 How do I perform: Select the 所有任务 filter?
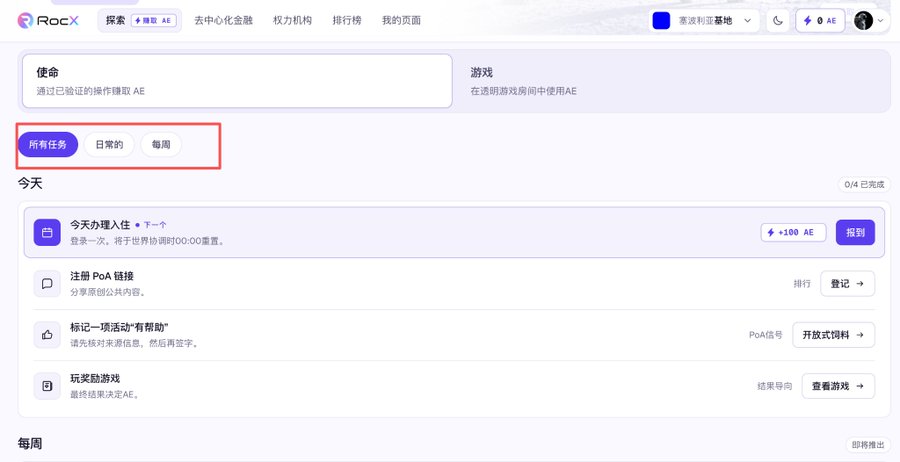(x=48, y=145)
